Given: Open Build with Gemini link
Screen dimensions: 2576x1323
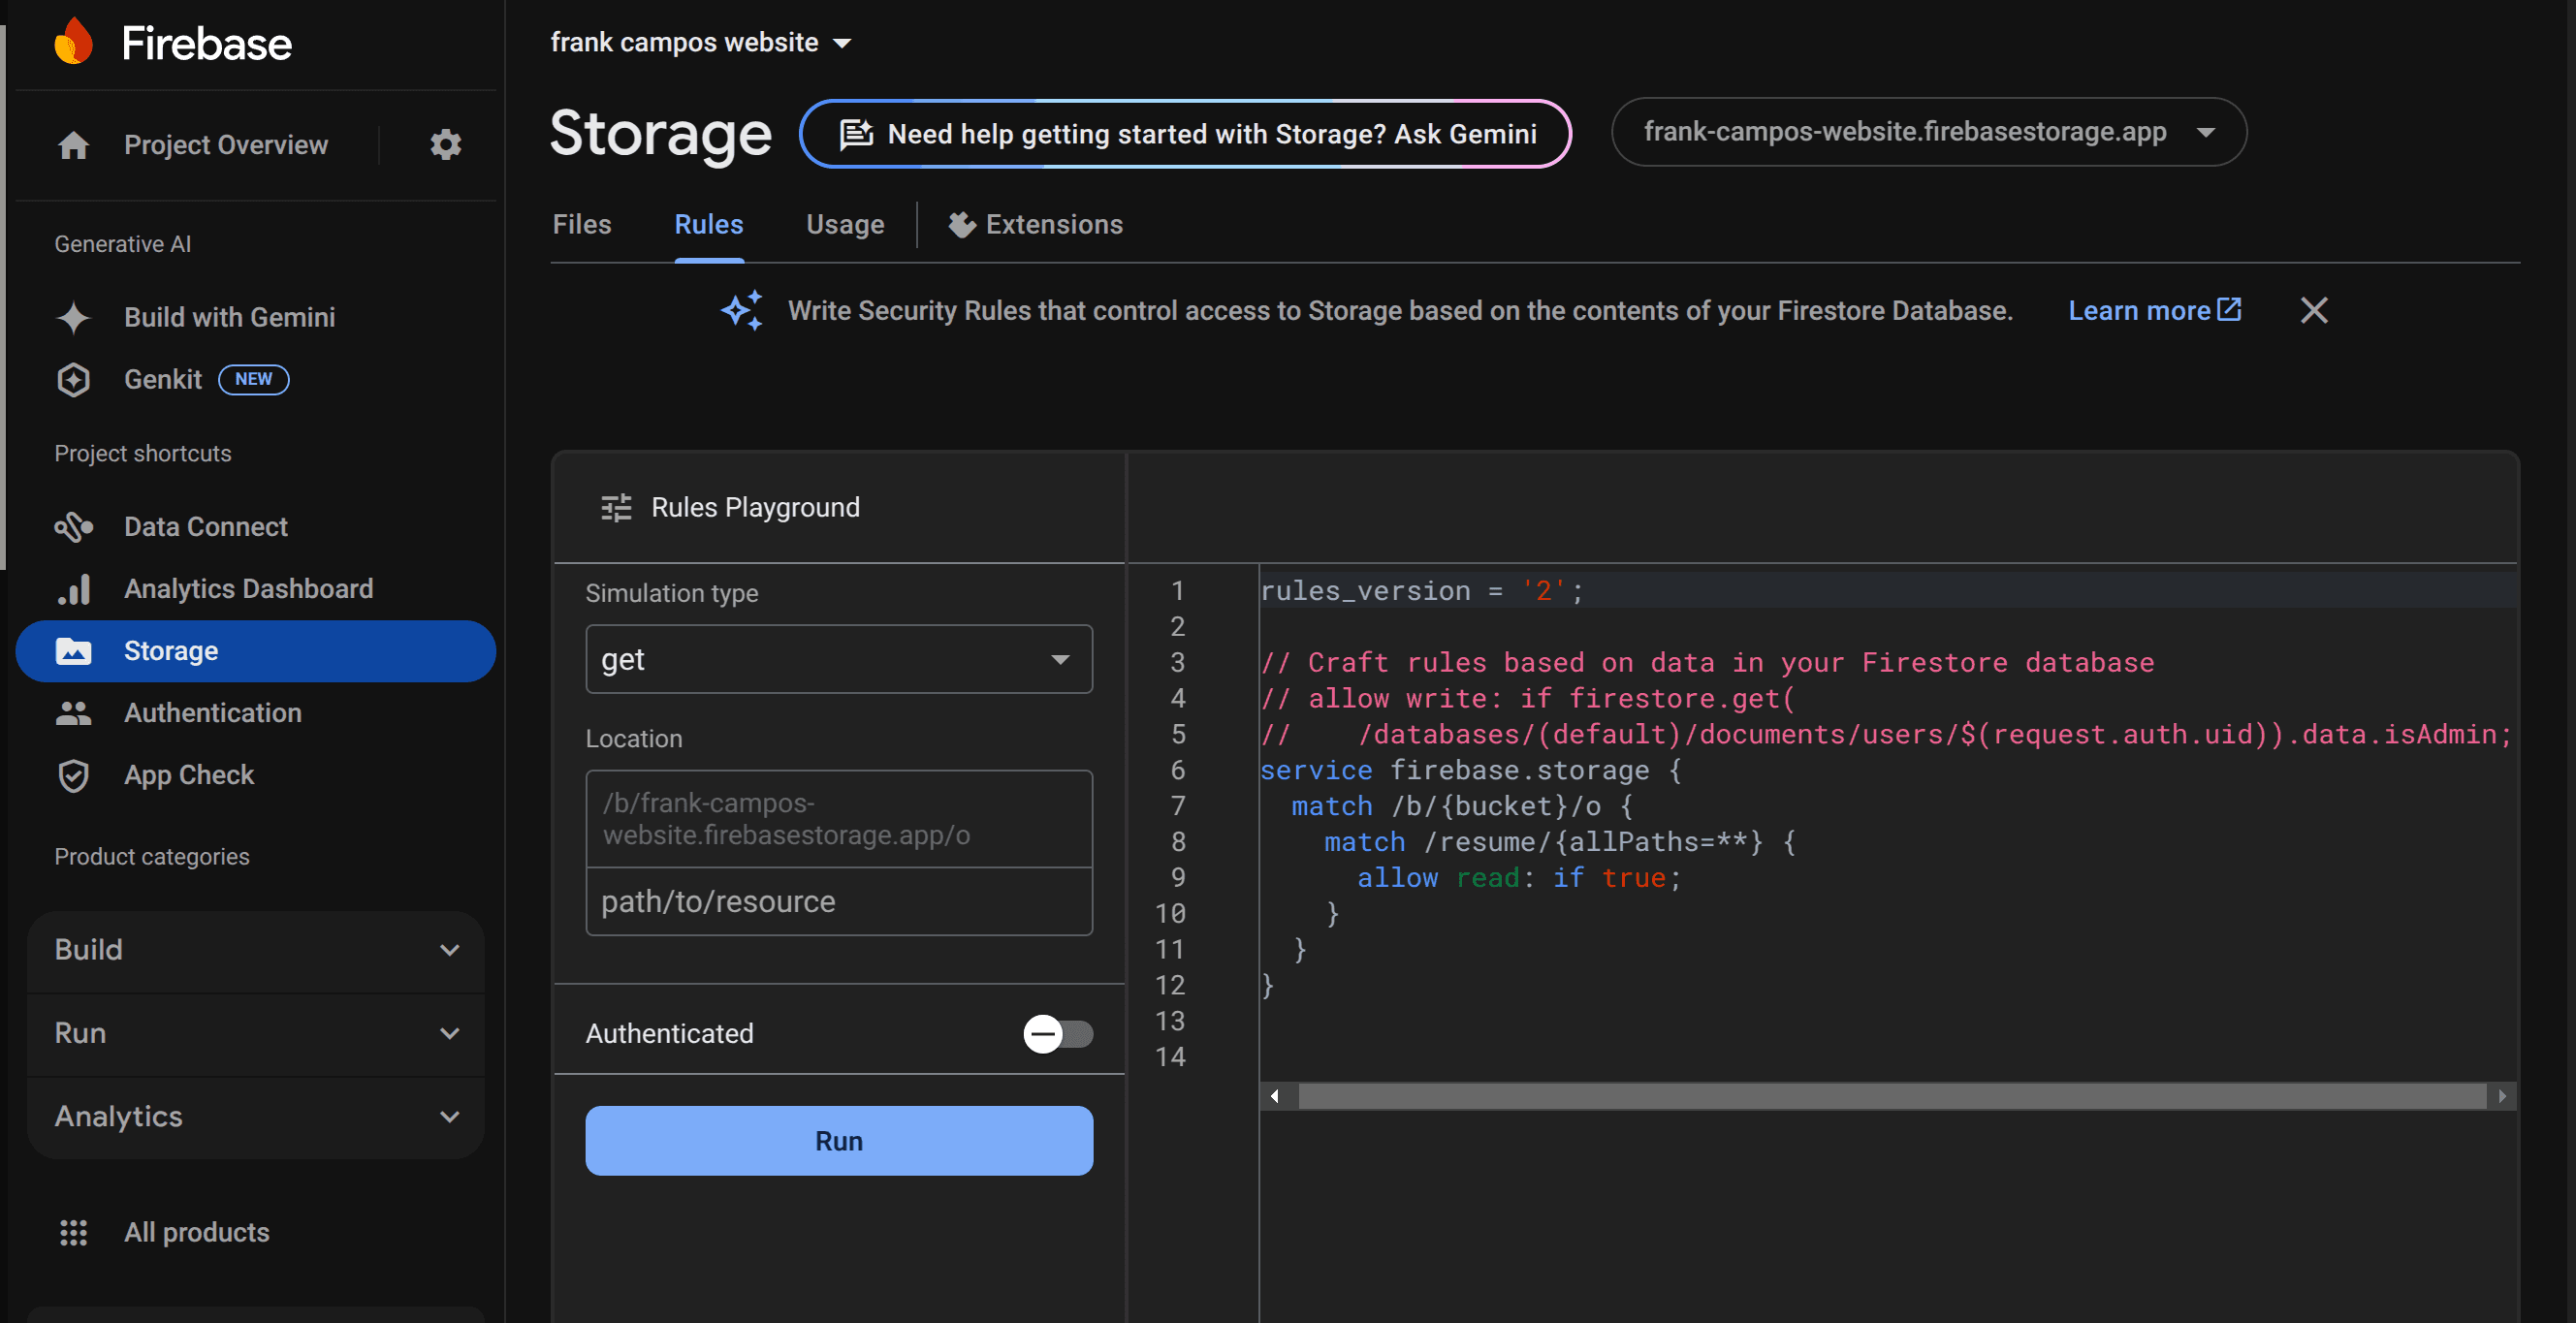Looking at the screenshot, I should pos(230,317).
